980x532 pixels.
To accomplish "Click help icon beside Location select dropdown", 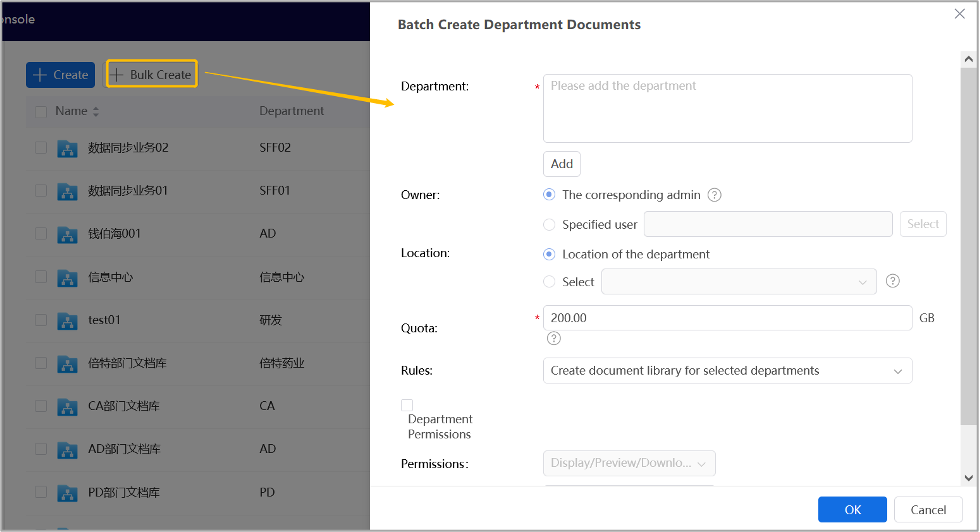I will click(893, 281).
